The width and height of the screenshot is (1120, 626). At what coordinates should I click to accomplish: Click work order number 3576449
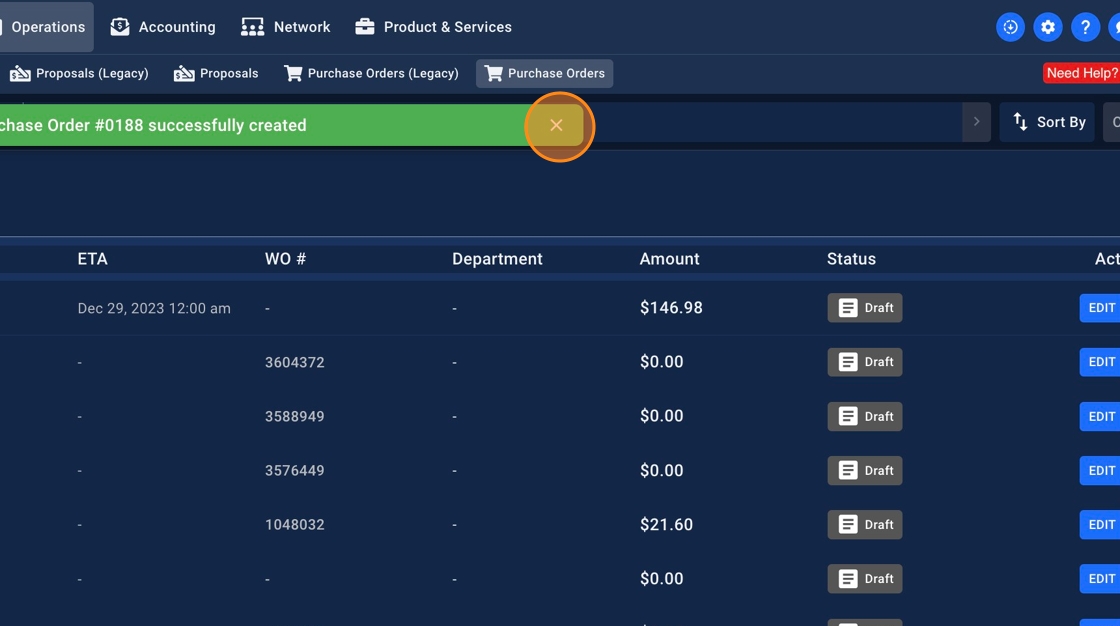pyautogui.click(x=294, y=471)
